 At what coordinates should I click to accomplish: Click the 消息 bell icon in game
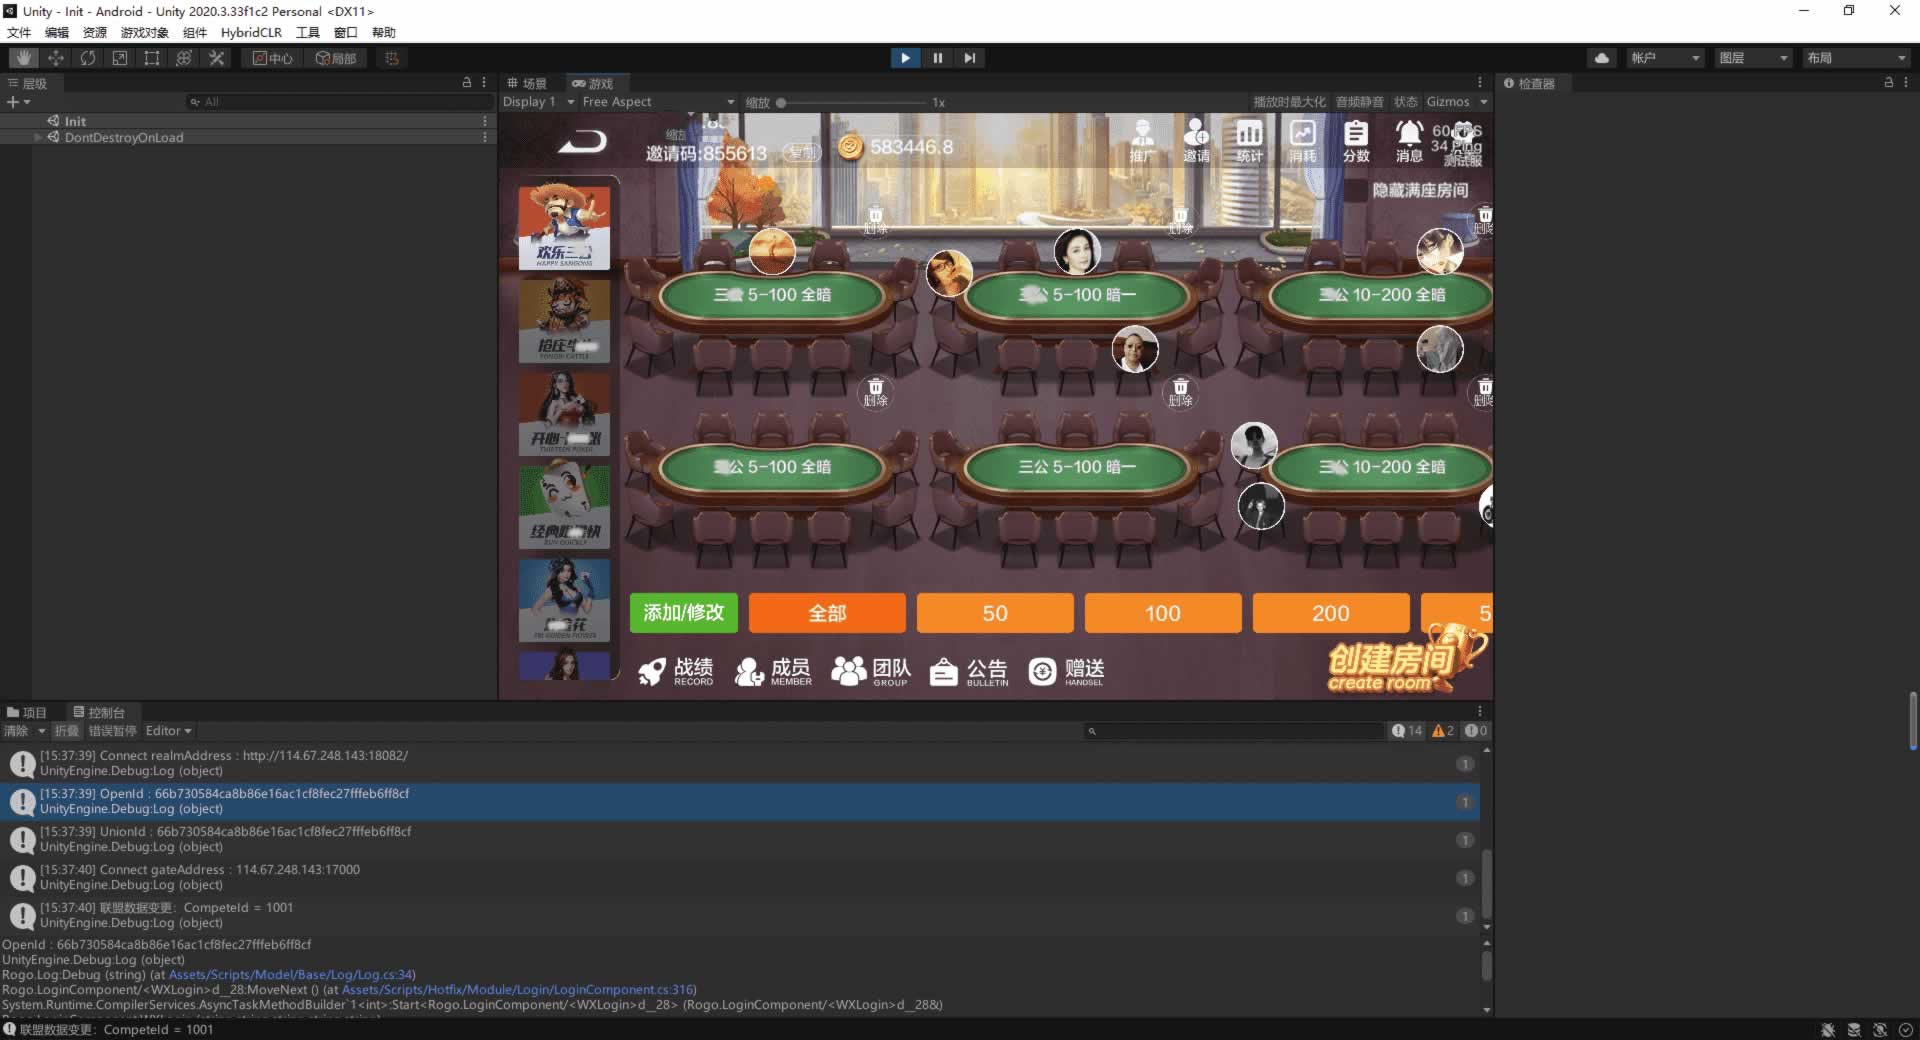pyautogui.click(x=1409, y=140)
